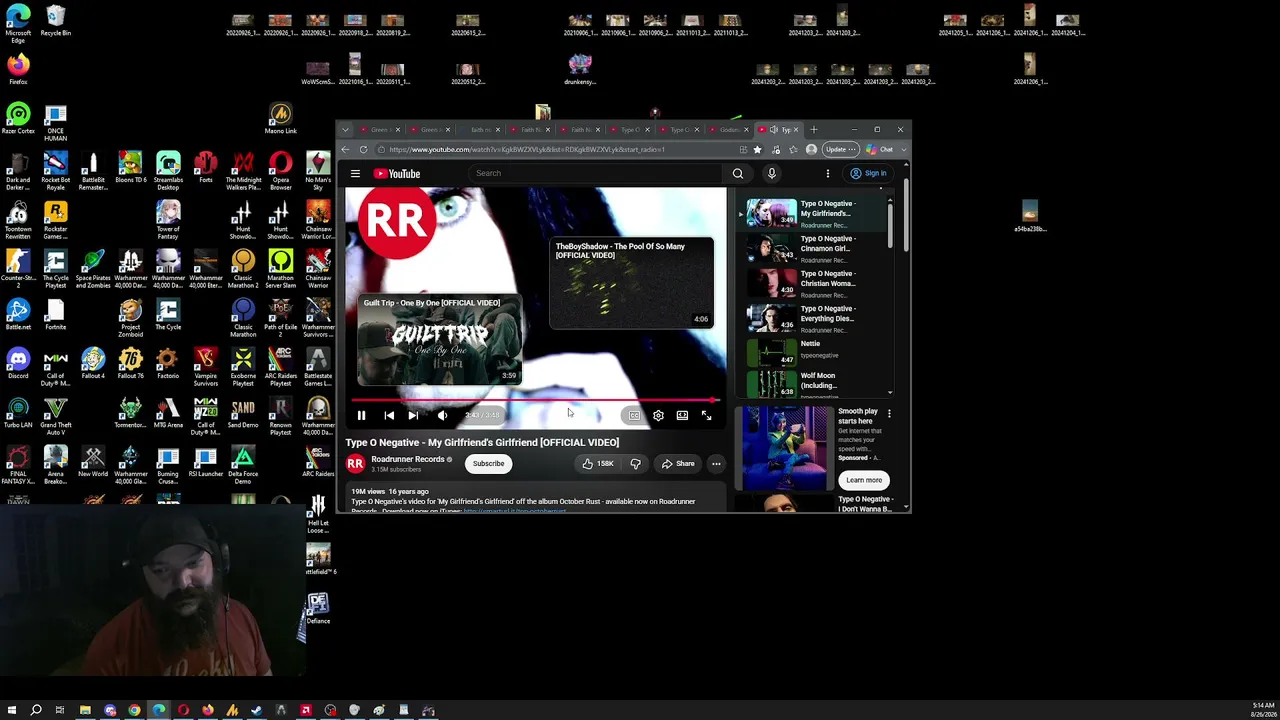Go to the YouTube home logo

coord(397,173)
